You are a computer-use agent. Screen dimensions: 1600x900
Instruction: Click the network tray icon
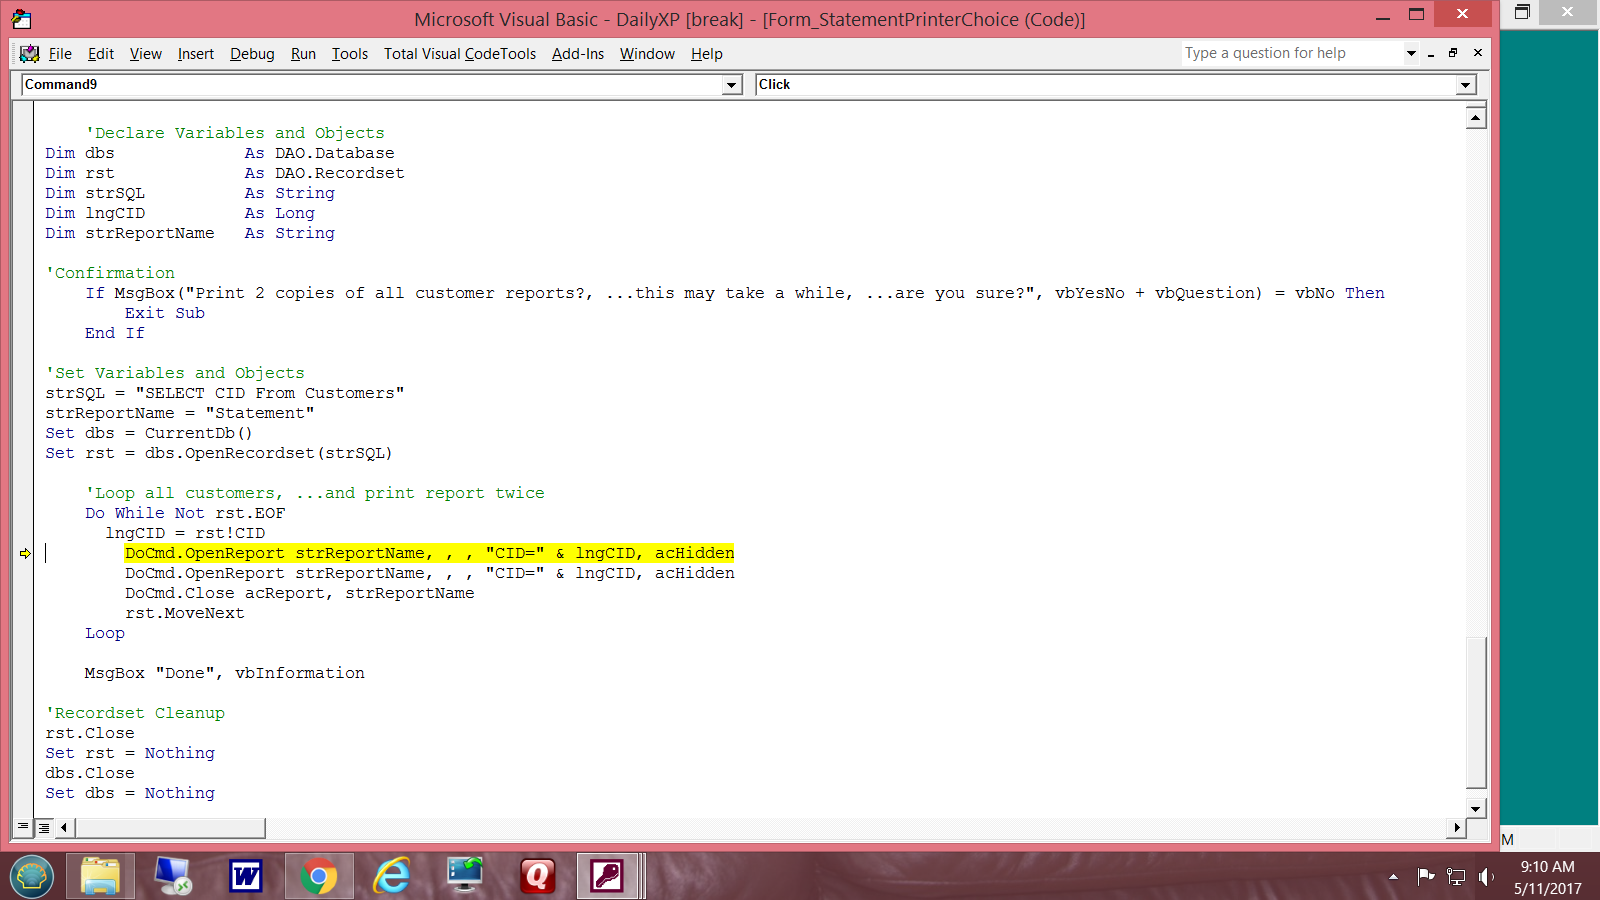click(x=1456, y=877)
